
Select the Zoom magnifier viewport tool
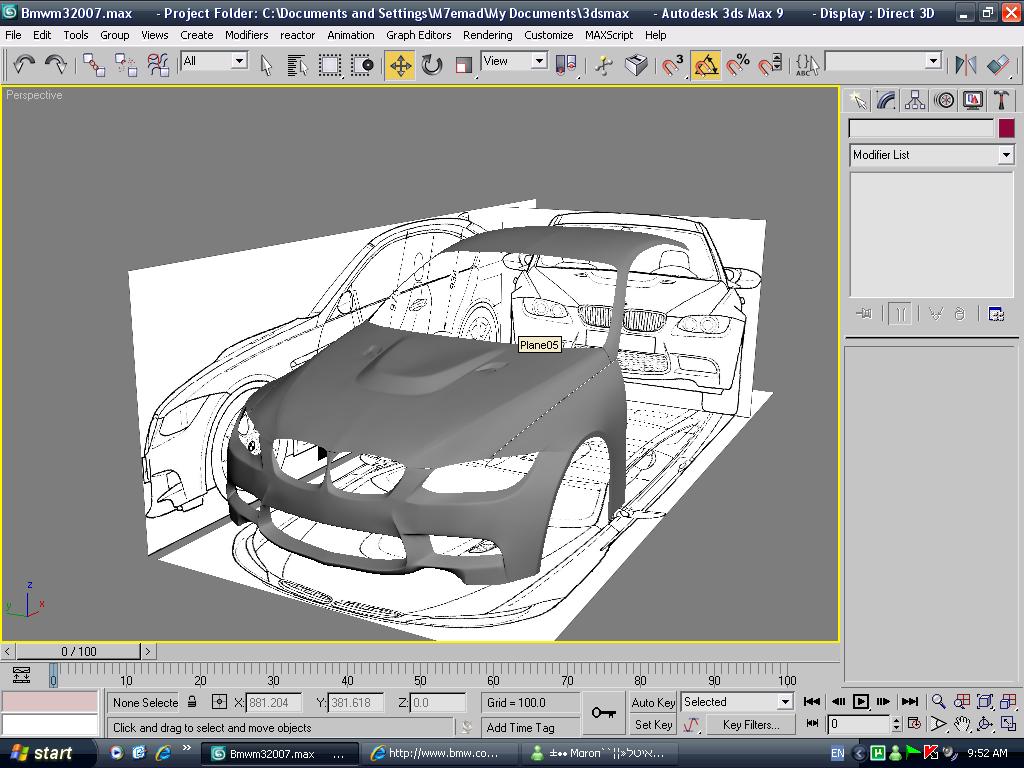click(x=938, y=701)
